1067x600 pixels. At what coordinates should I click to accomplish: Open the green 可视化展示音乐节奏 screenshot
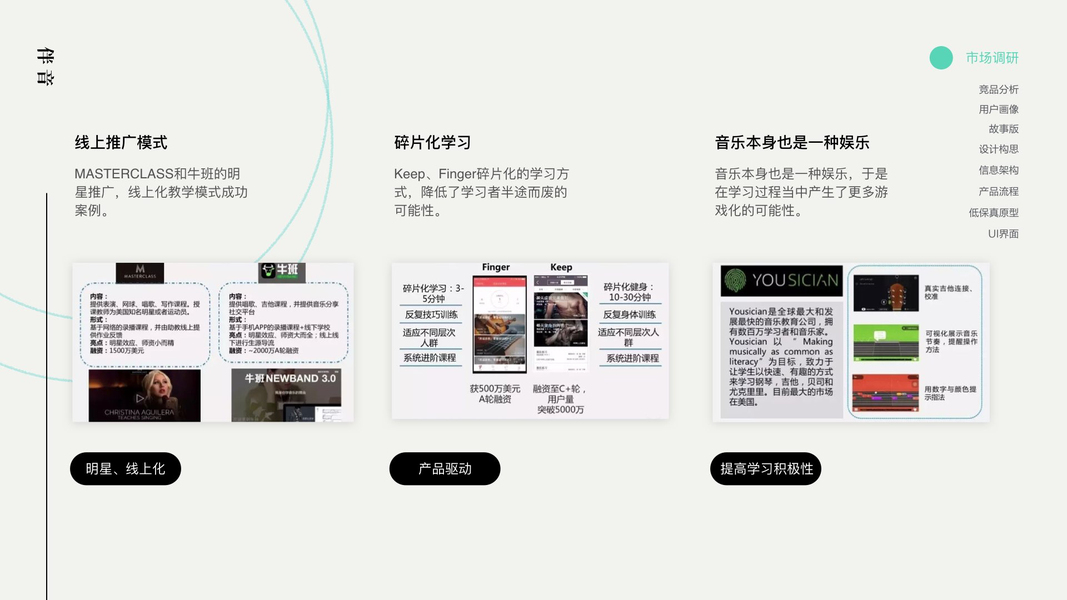pyautogui.click(x=885, y=342)
